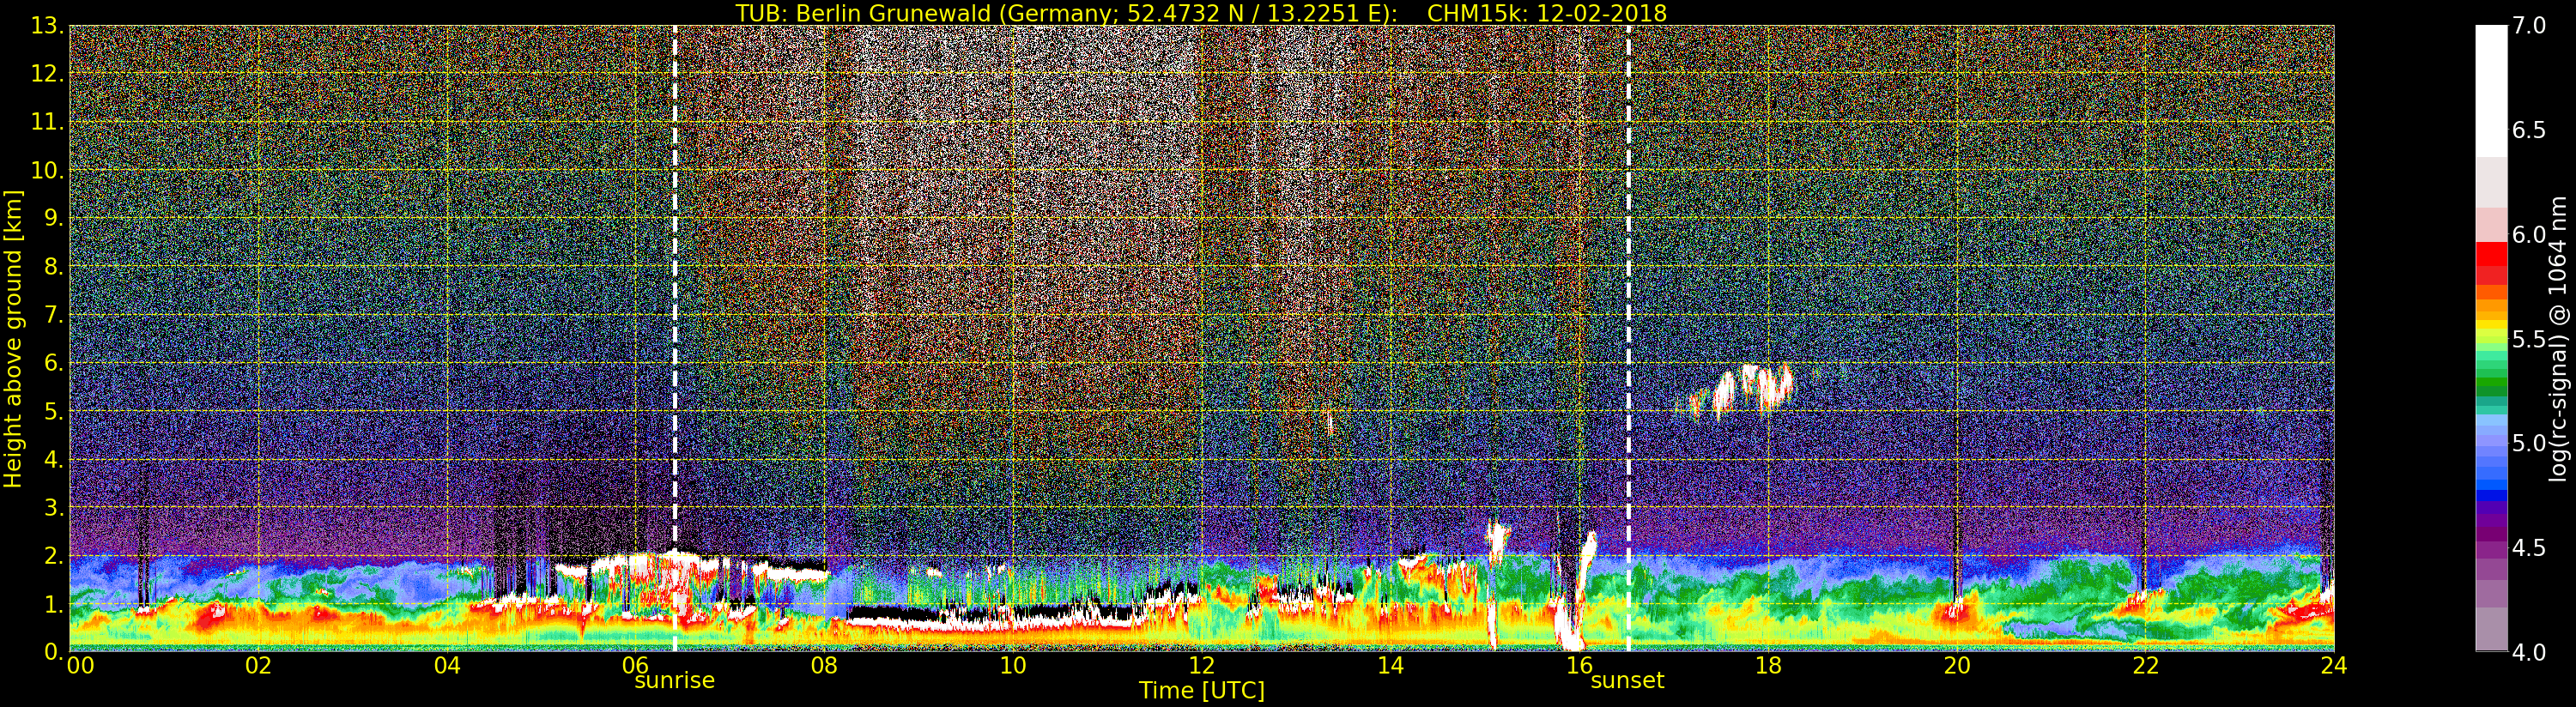Click the colorbar value '6.5'

2529,130
